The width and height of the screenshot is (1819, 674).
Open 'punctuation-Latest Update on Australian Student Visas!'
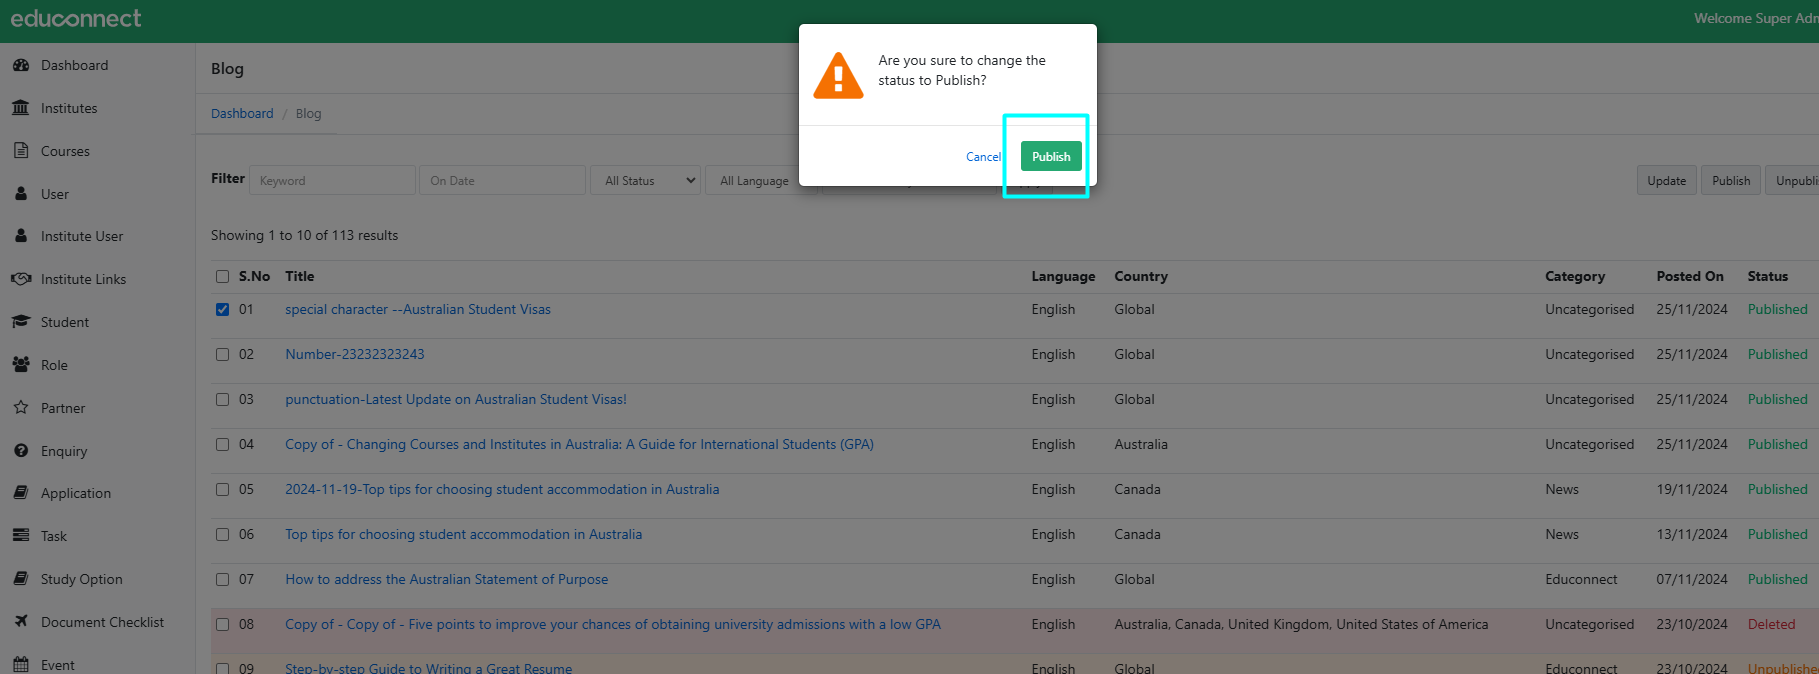(456, 399)
